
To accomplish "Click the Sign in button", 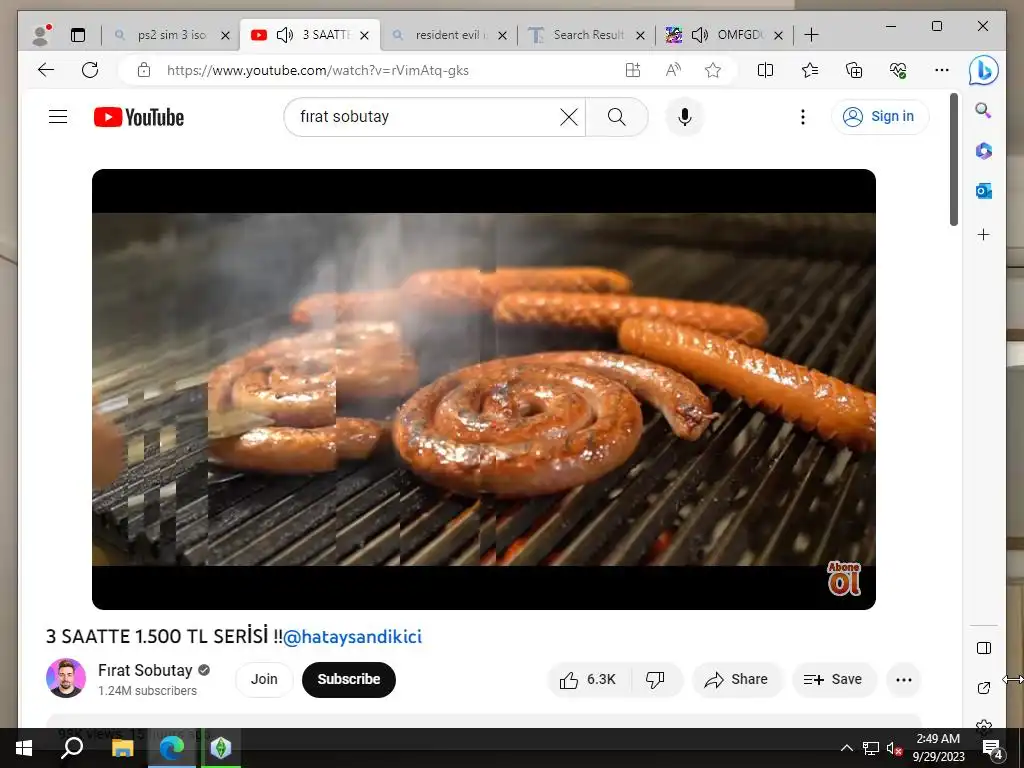I will coord(880,117).
